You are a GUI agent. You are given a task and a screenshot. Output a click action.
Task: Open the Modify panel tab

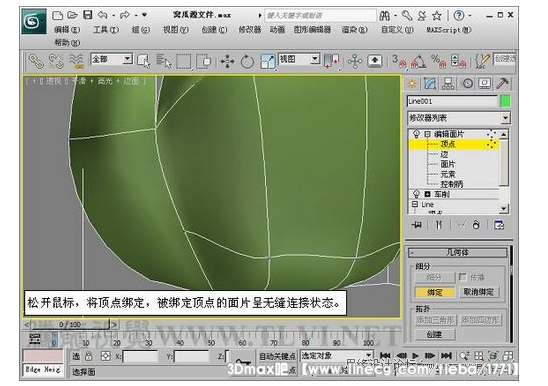[x=430, y=84]
